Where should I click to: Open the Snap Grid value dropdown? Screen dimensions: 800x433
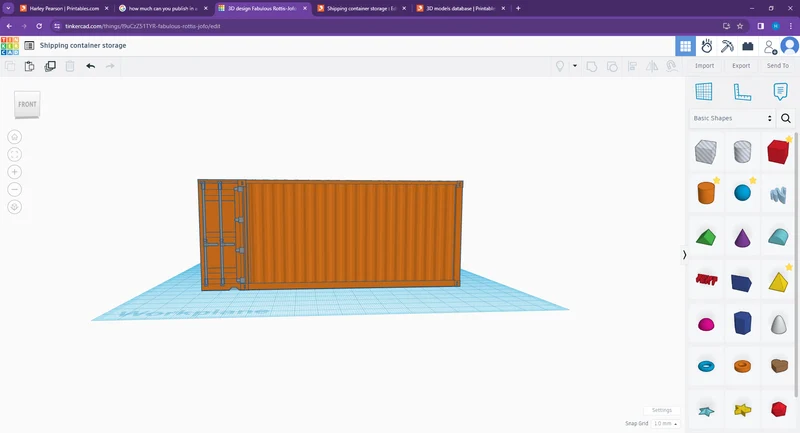coord(666,423)
